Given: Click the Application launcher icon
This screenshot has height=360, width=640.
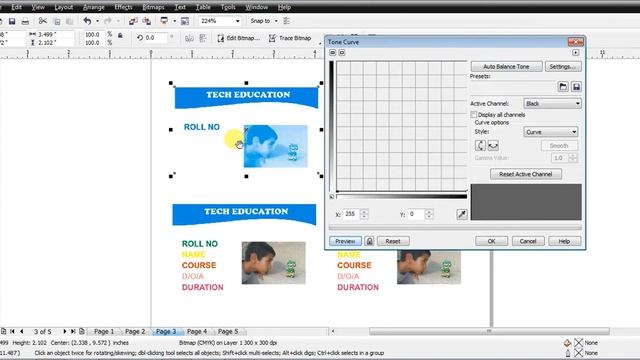Looking at the screenshot, I should 164,21.
